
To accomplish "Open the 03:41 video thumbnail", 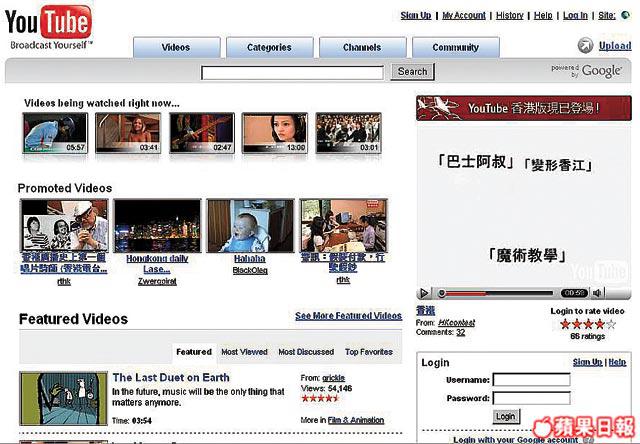I will point(128,133).
